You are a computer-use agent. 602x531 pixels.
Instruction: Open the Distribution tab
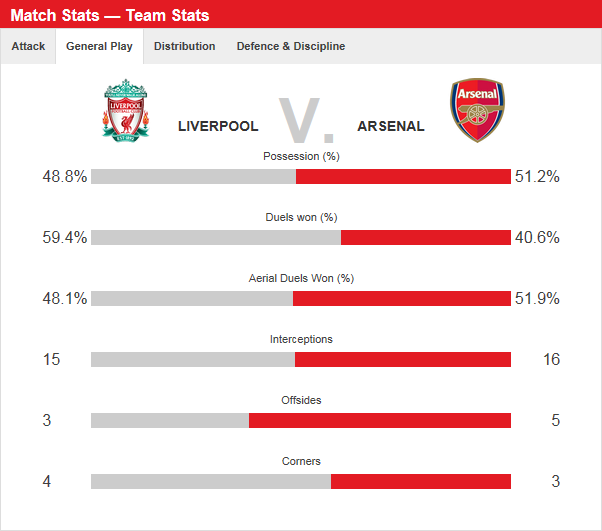184,46
